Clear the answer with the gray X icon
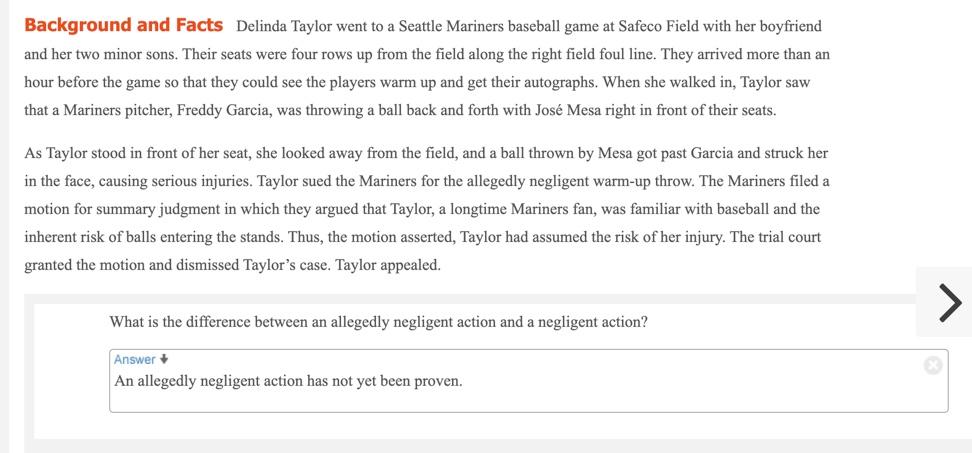Viewport: 972px width, 453px height. coord(932,366)
